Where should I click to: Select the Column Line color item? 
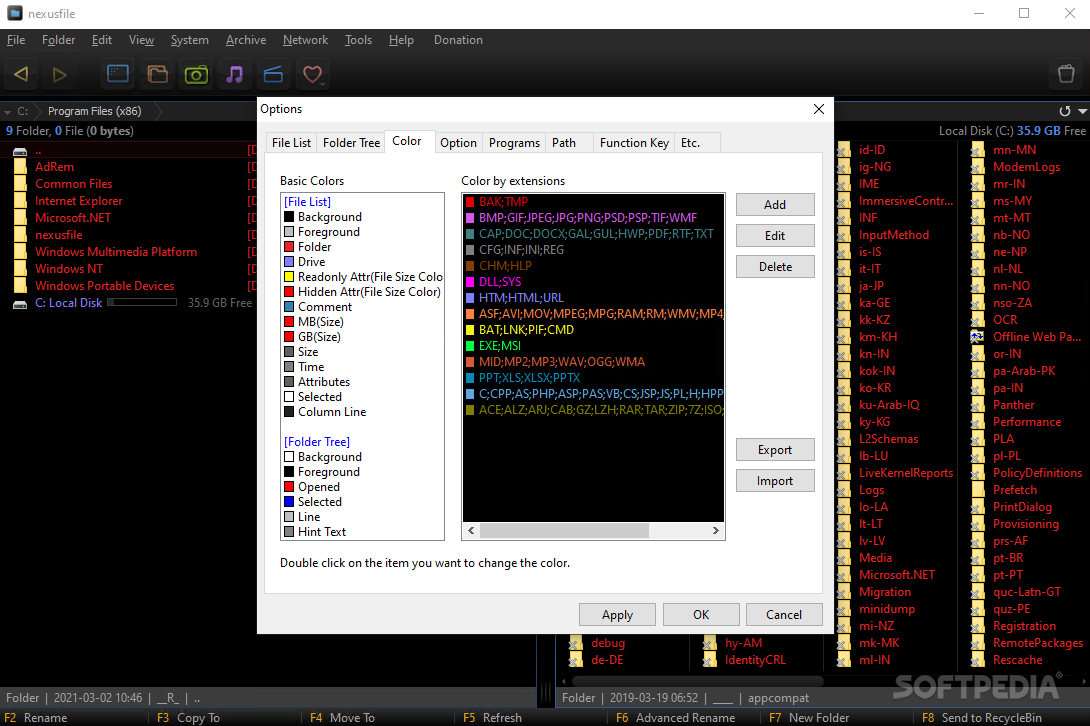[x=332, y=412]
